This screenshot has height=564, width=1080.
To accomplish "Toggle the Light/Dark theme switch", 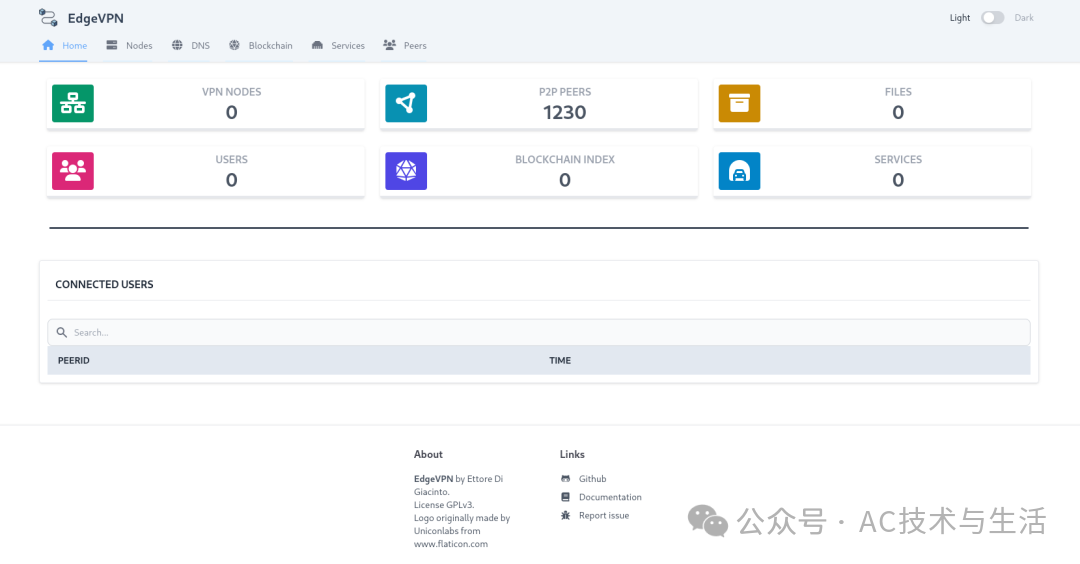I will pyautogui.click(x=992, y=18).
